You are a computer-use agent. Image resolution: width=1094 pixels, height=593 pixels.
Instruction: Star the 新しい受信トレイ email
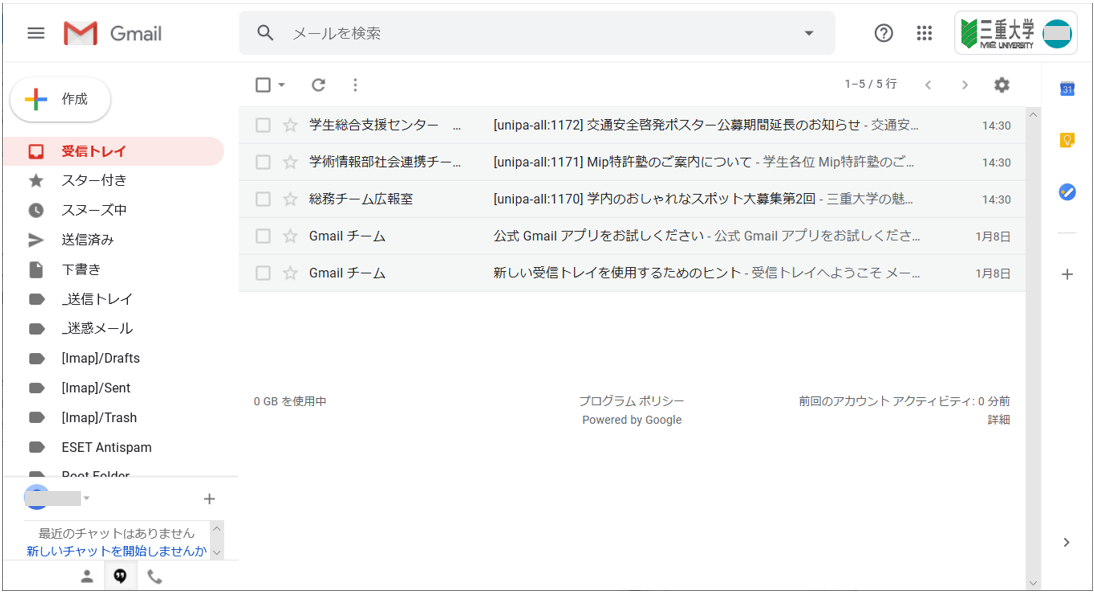coord(290,273)
